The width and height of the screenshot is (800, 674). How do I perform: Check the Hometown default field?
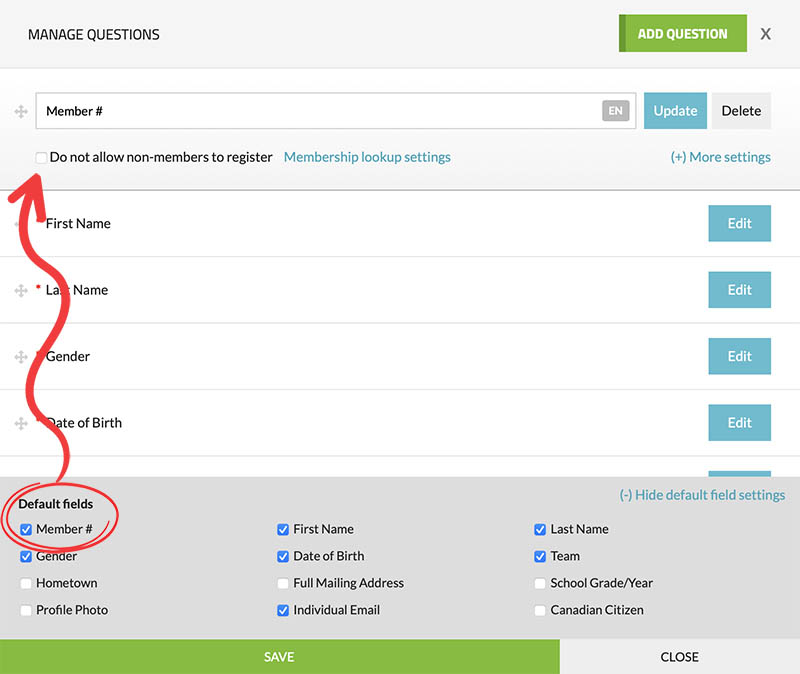(26, 583)
